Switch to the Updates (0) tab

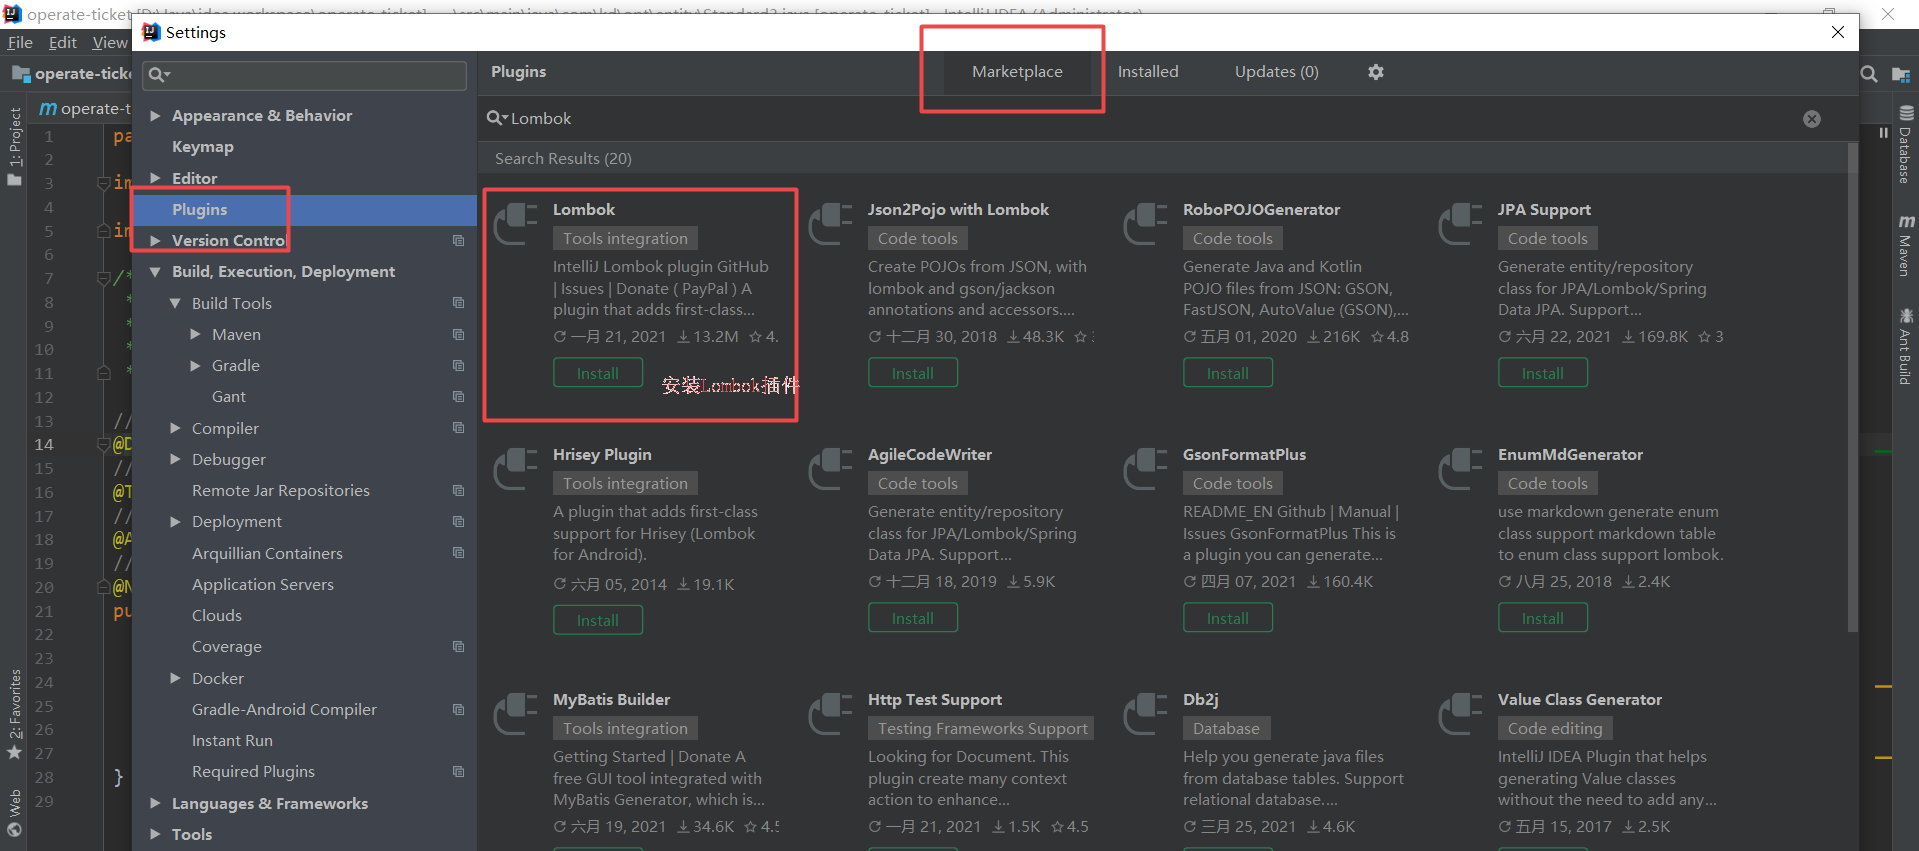1276,72
